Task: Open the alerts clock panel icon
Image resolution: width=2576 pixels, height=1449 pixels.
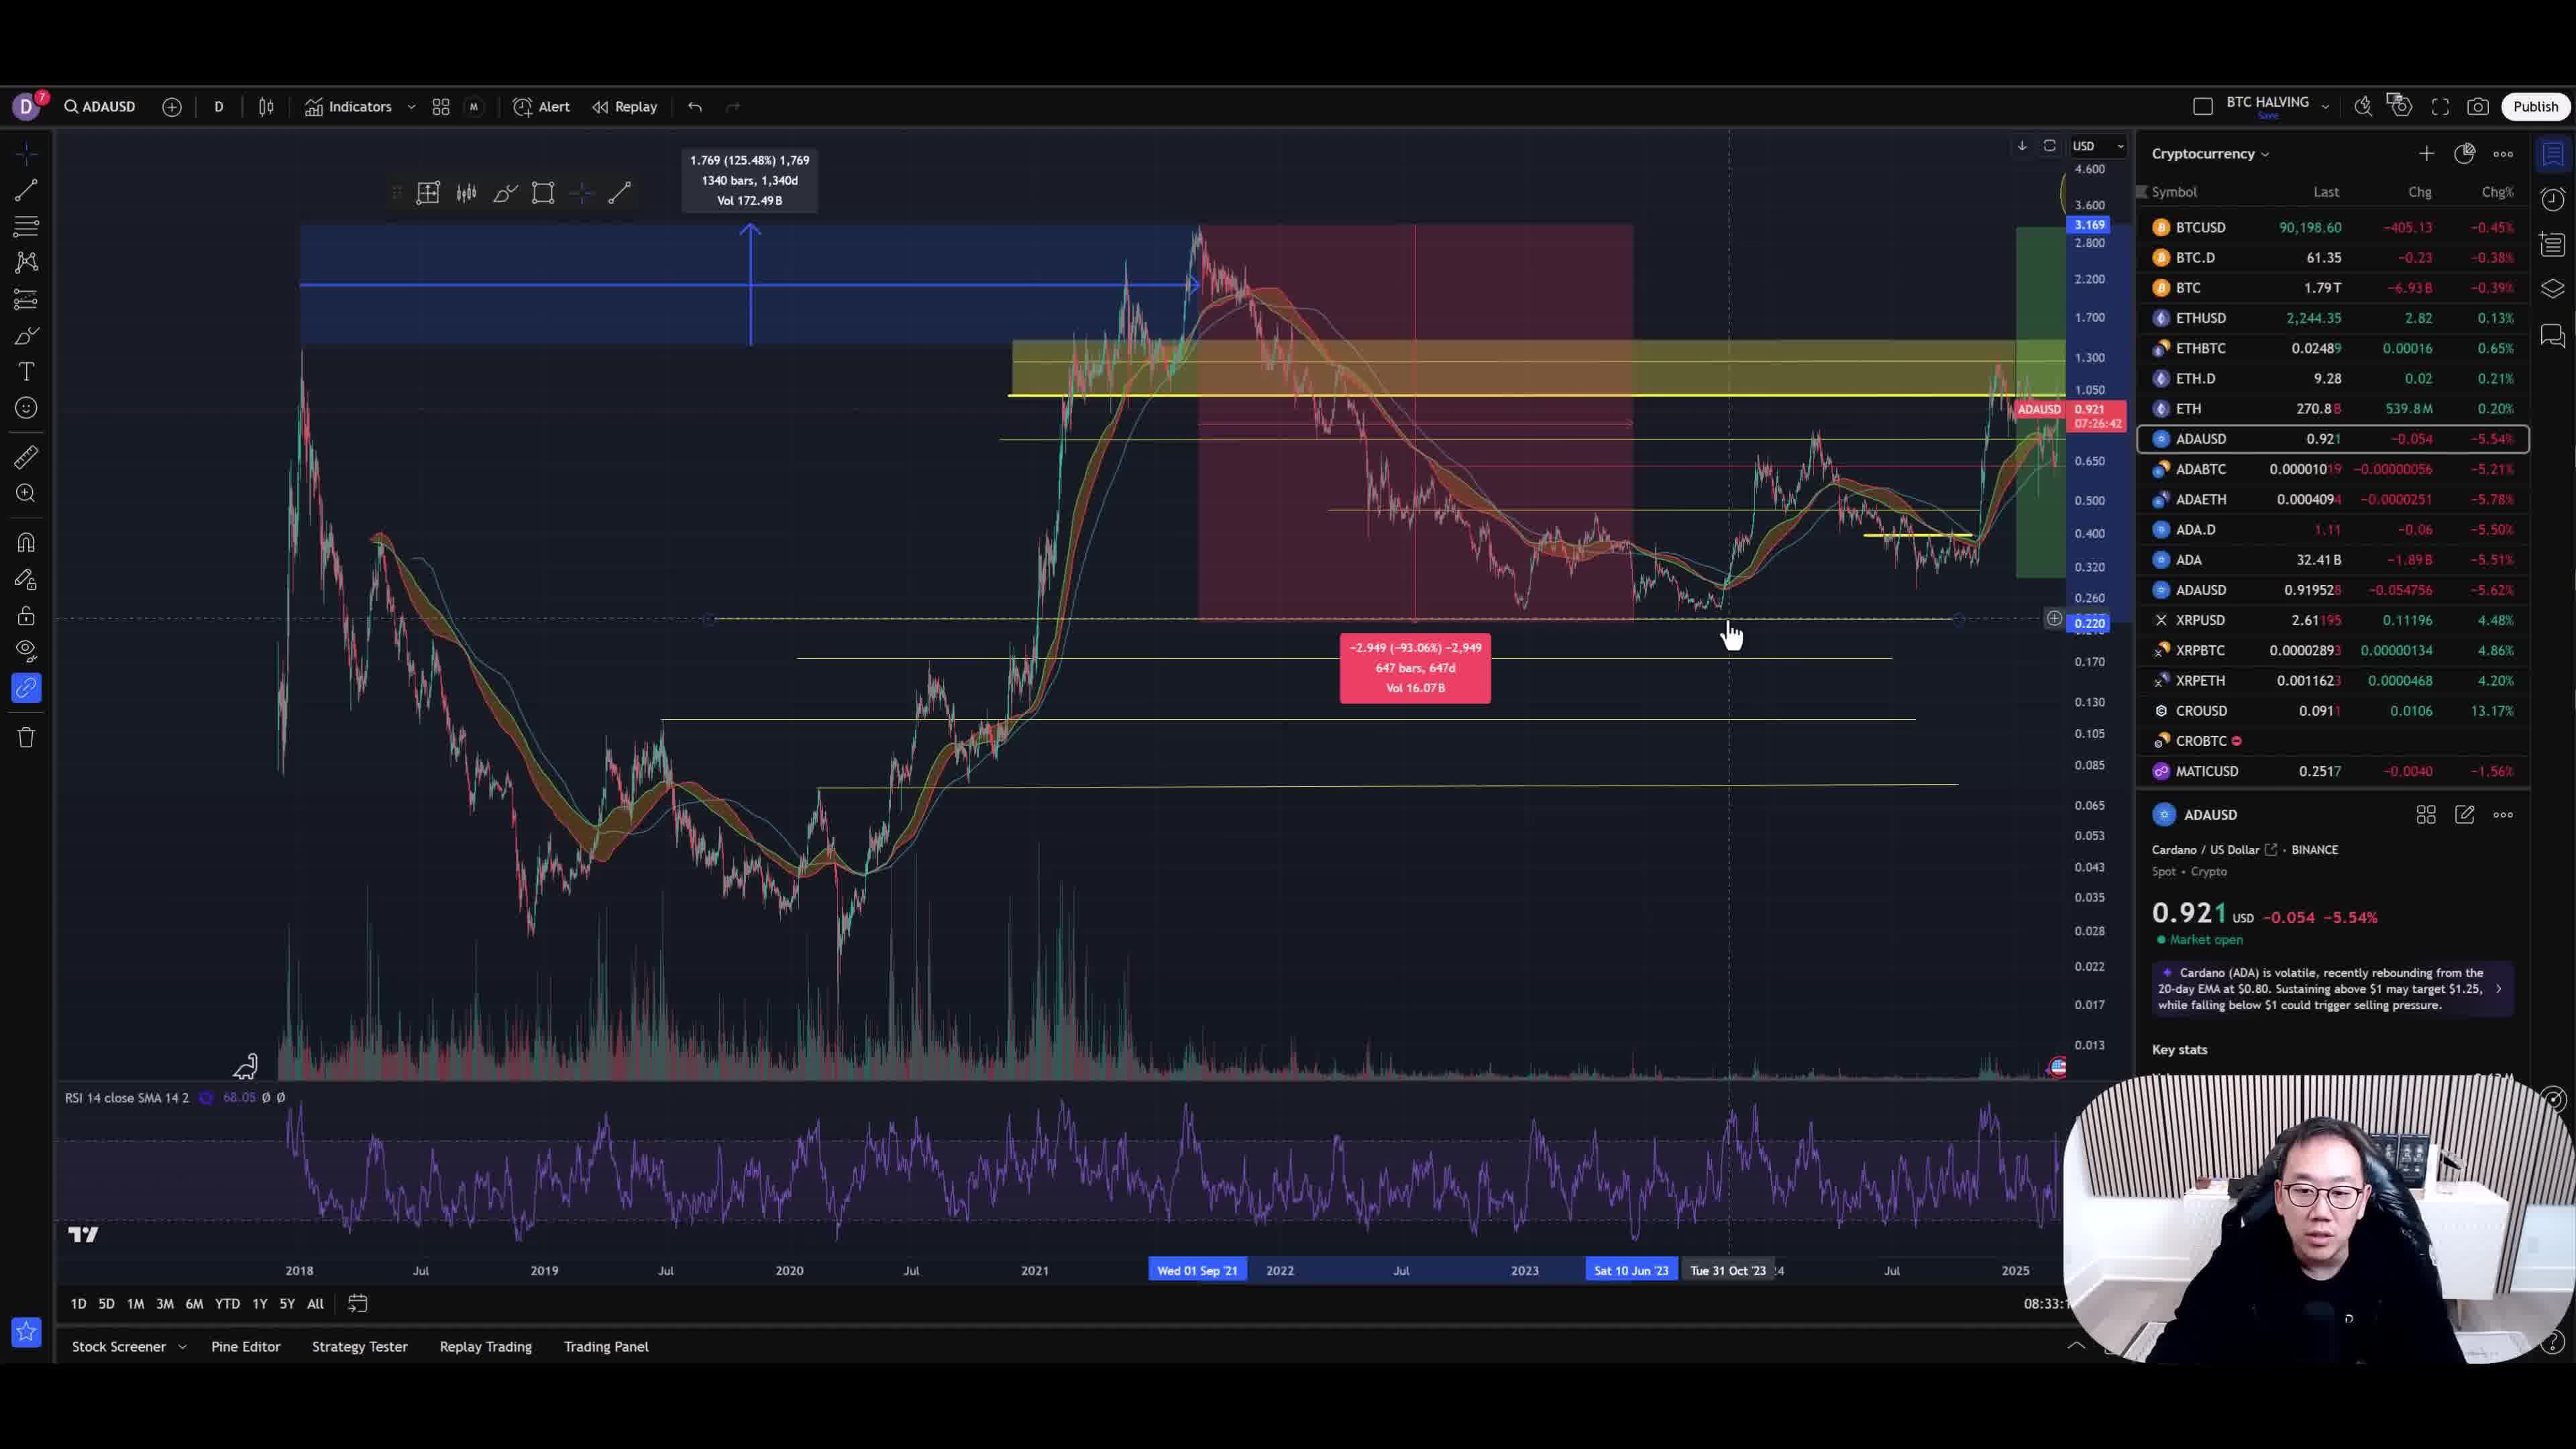Action: tap(2553, 199)
